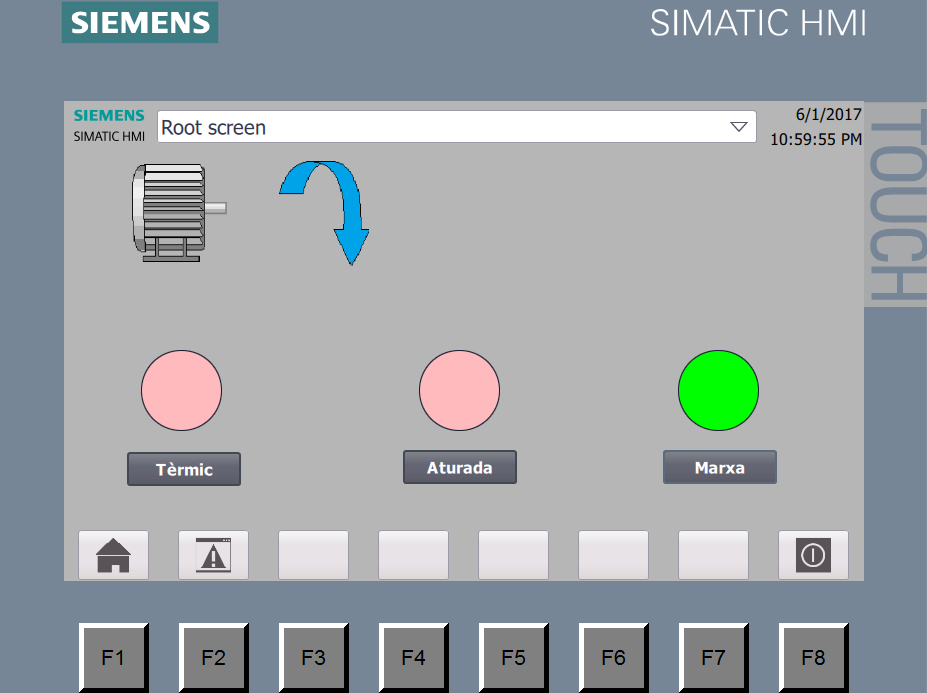
Task: Click the pink Tèrmic indicator lamp
Action: [x=181, y=390]
